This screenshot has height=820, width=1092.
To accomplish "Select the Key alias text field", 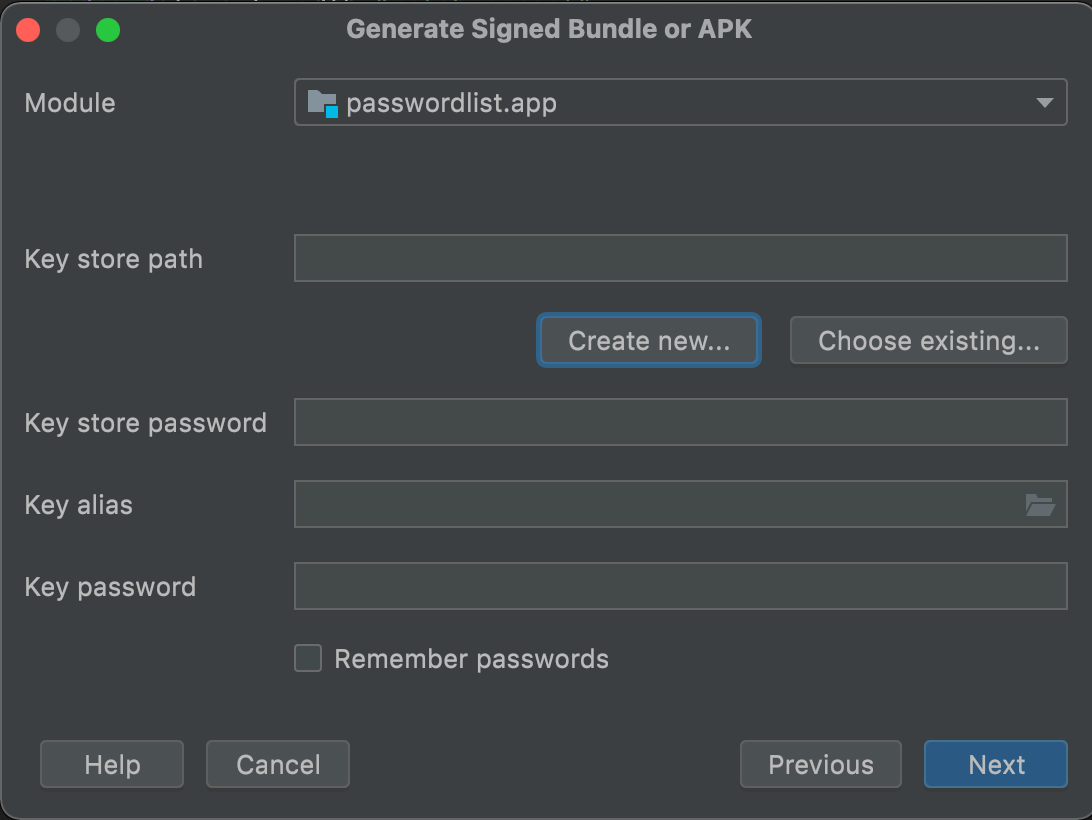I will tap(655, 505).
